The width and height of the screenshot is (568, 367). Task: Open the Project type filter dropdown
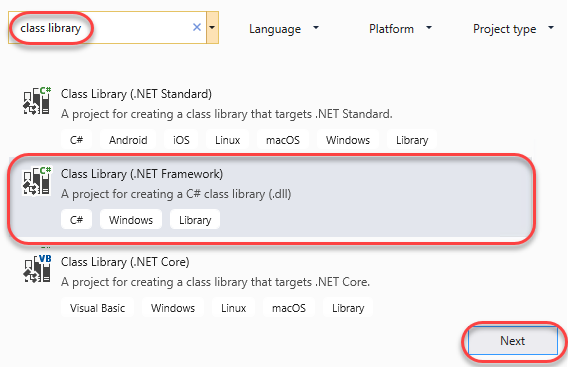[513, 29]
